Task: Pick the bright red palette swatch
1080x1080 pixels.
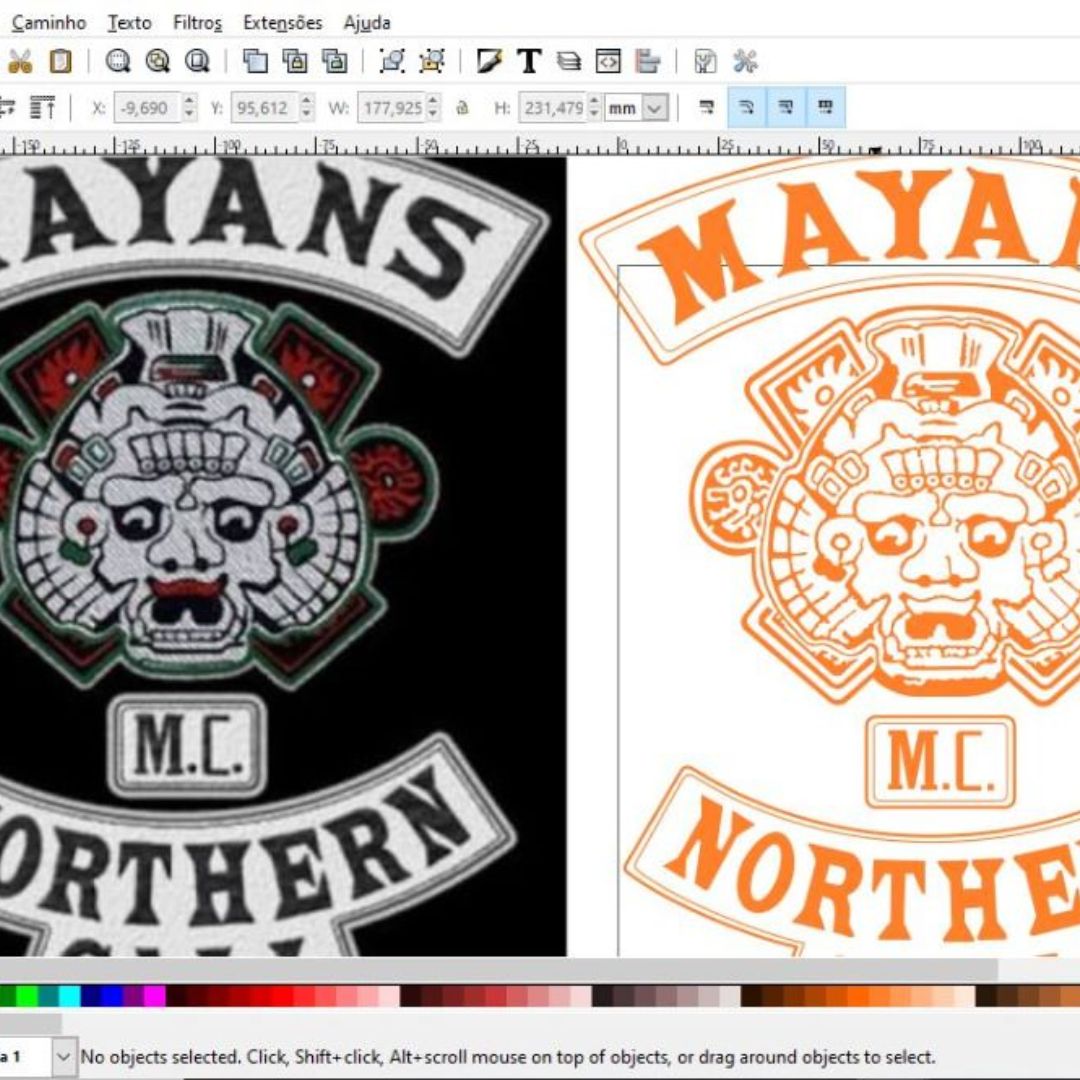Action: click(283, 995)
